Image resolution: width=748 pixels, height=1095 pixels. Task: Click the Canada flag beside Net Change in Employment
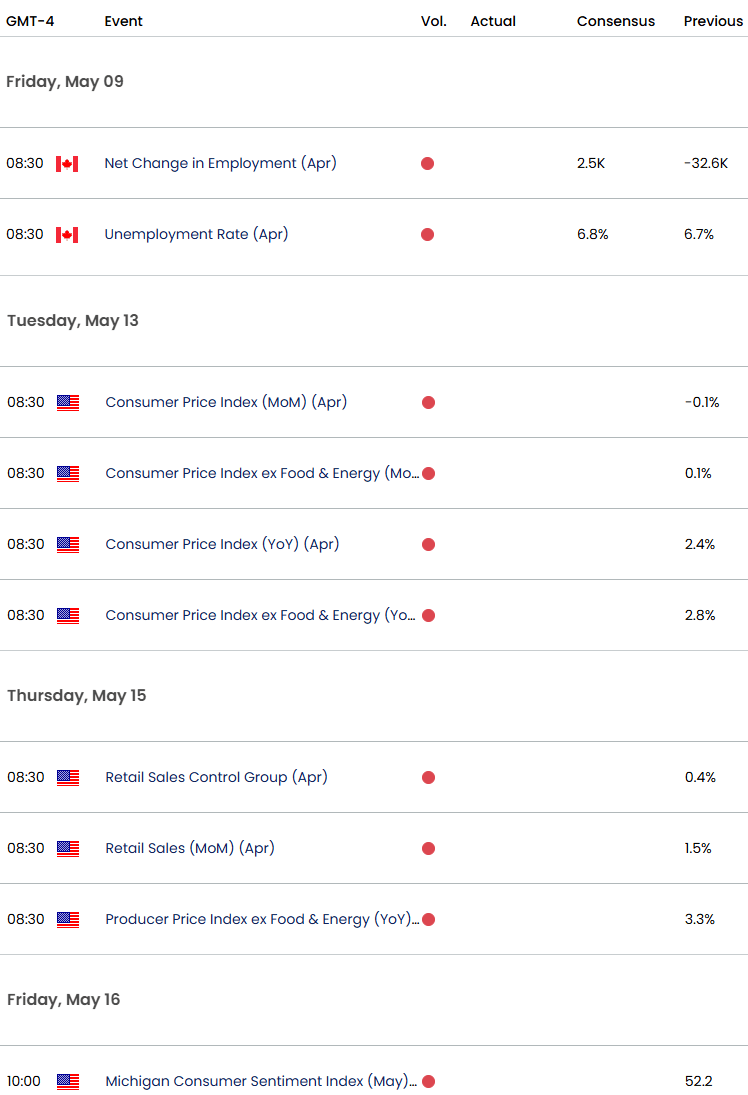[x=67, y=163]
